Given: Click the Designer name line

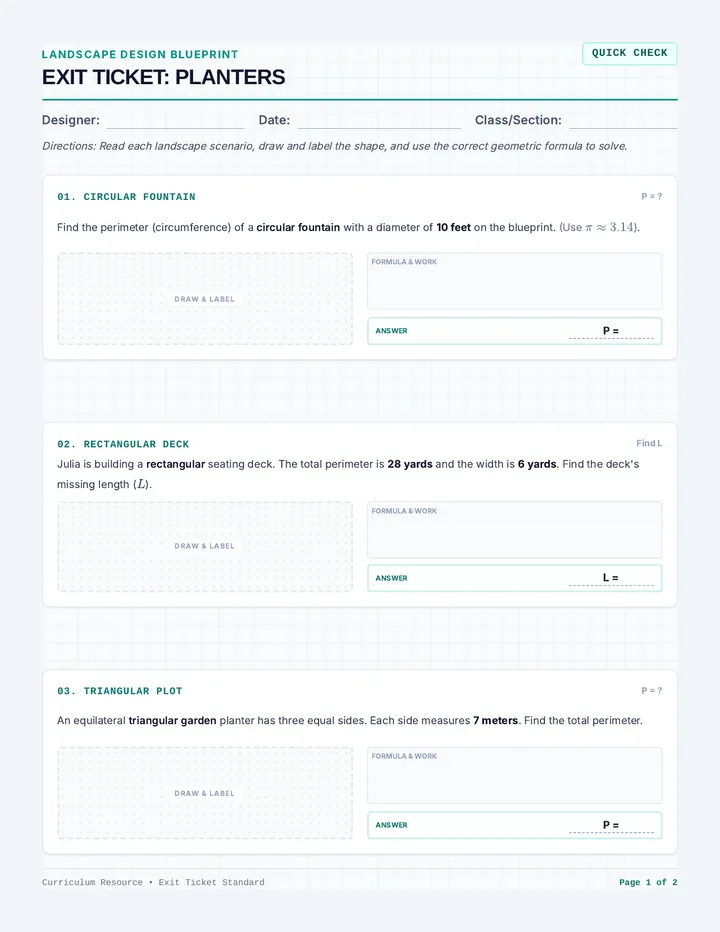Looking at the screenshot, I should coord(175,121).
